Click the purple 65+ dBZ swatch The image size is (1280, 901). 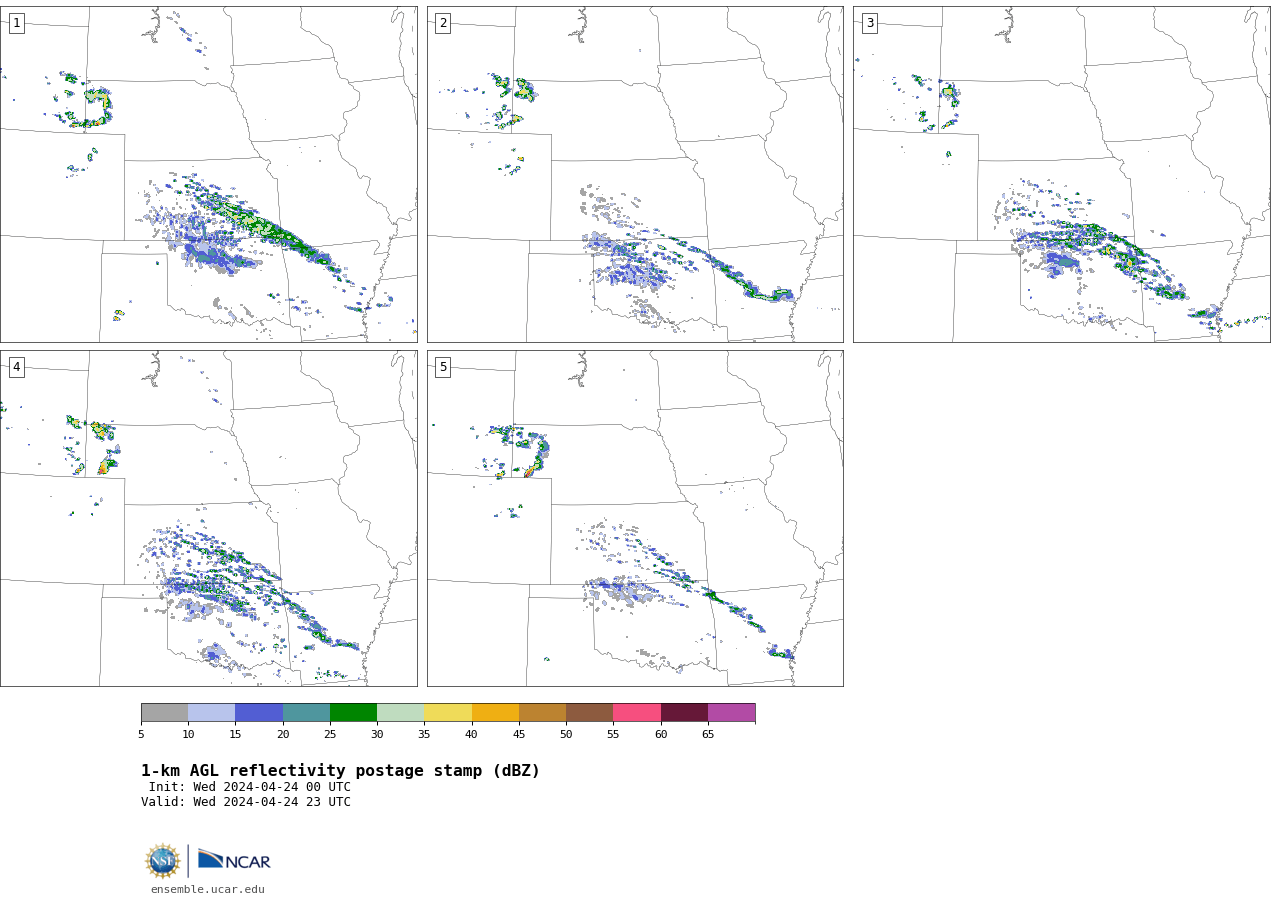732,713
